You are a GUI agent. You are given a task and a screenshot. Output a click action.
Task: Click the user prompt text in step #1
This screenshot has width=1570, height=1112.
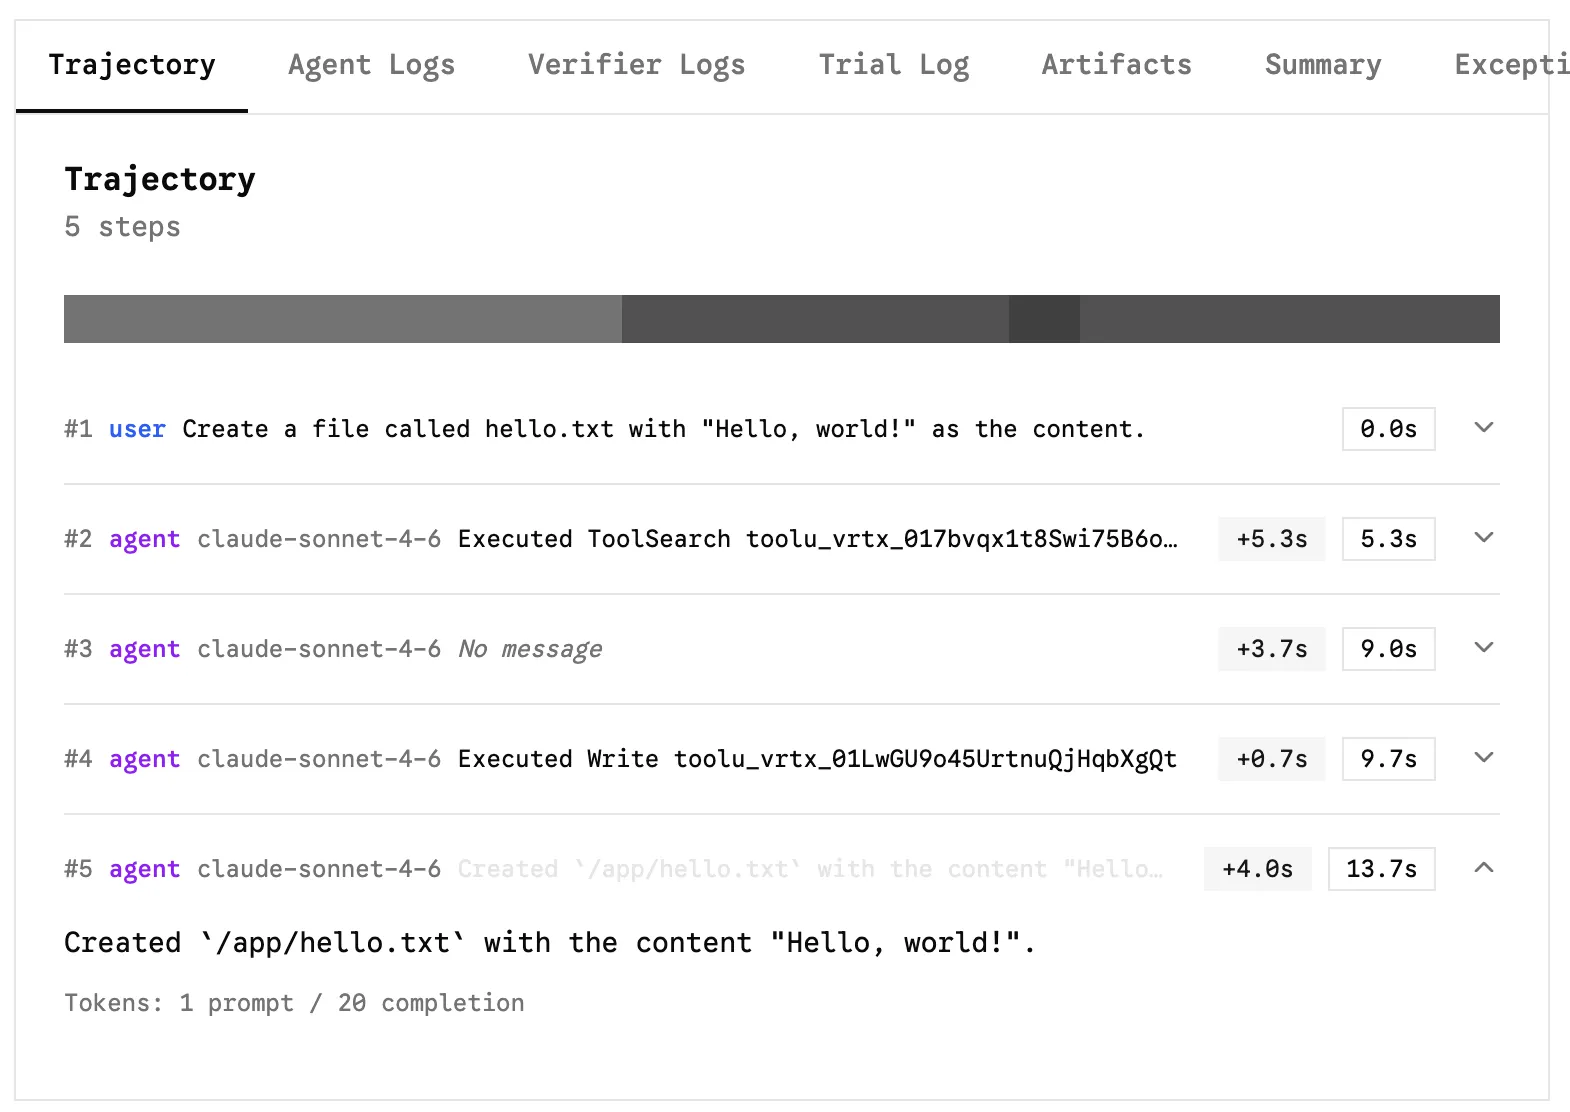(x=662, y=429)
